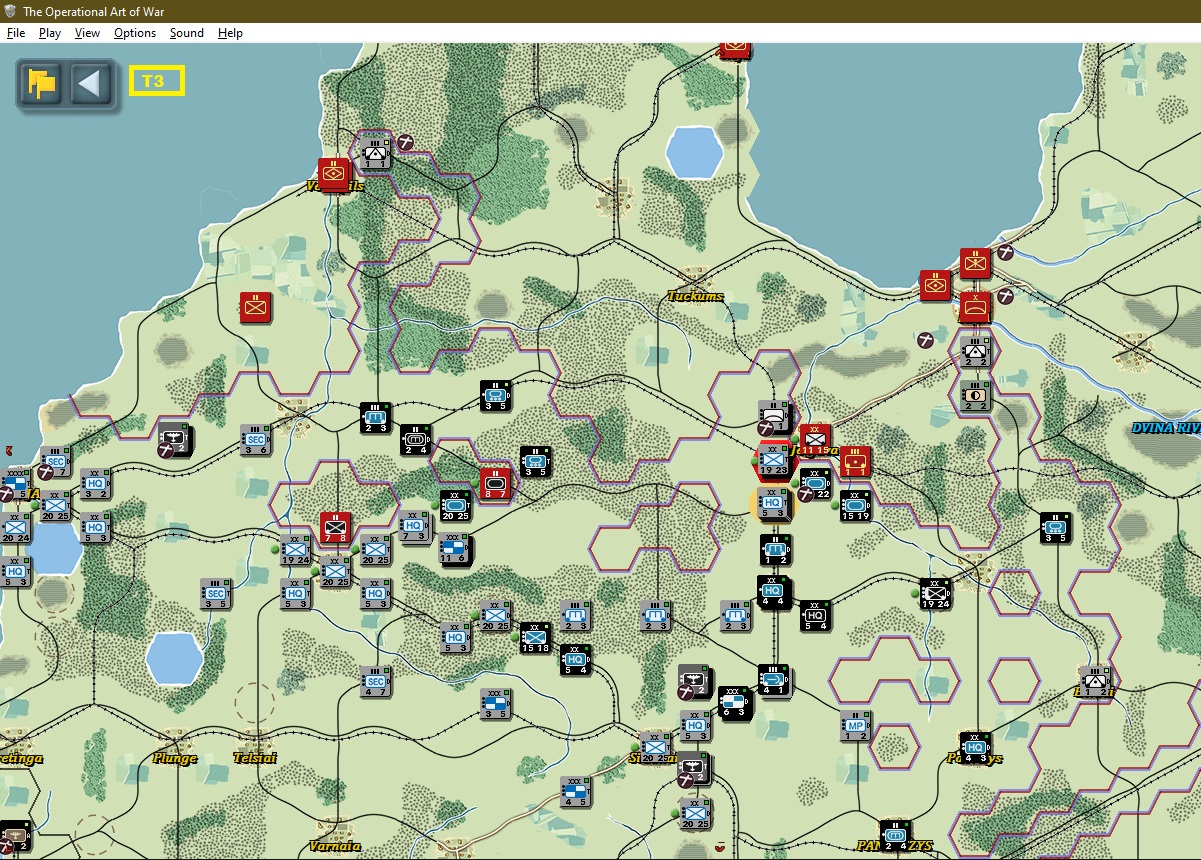Open the View menu
Image resolution: width=1201 pixels, height=860 pixels.
(88, 33)
